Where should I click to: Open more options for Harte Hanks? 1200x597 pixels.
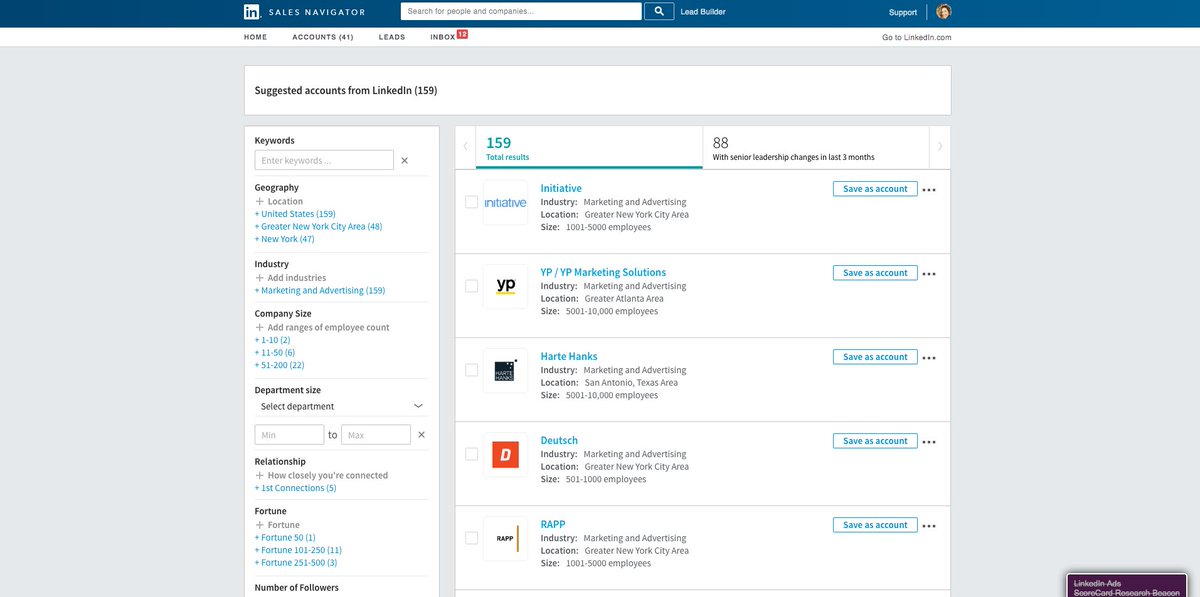929,358
